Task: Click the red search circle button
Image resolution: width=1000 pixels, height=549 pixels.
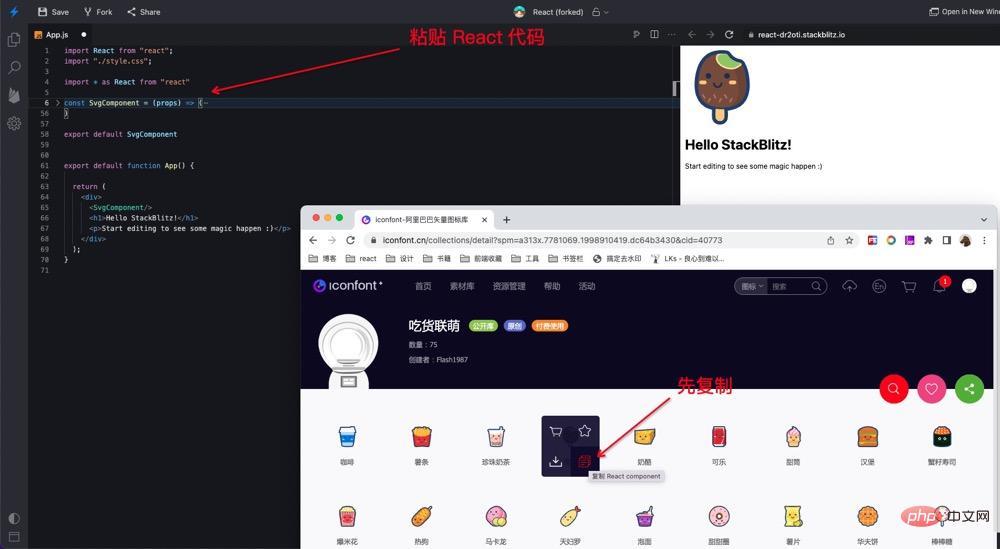Action: click(893, 388)
